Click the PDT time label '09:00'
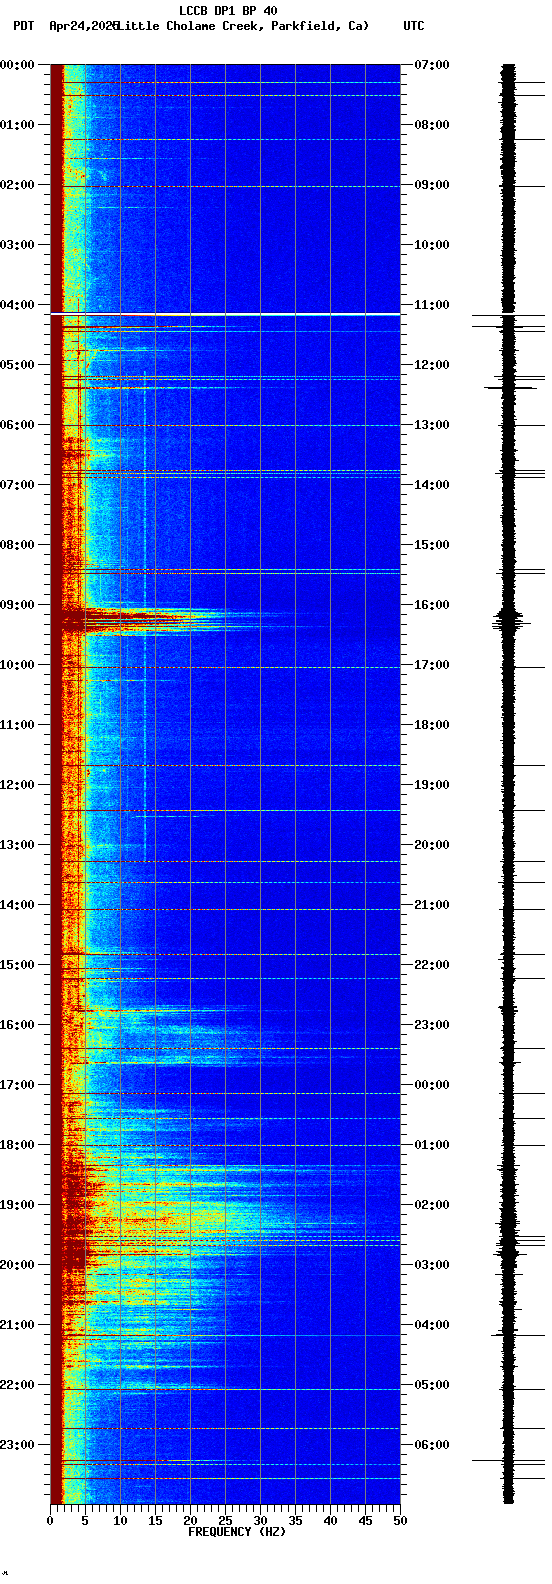Screen dimensions: 552x1584 pyautogui.click(x=17, y=605)
